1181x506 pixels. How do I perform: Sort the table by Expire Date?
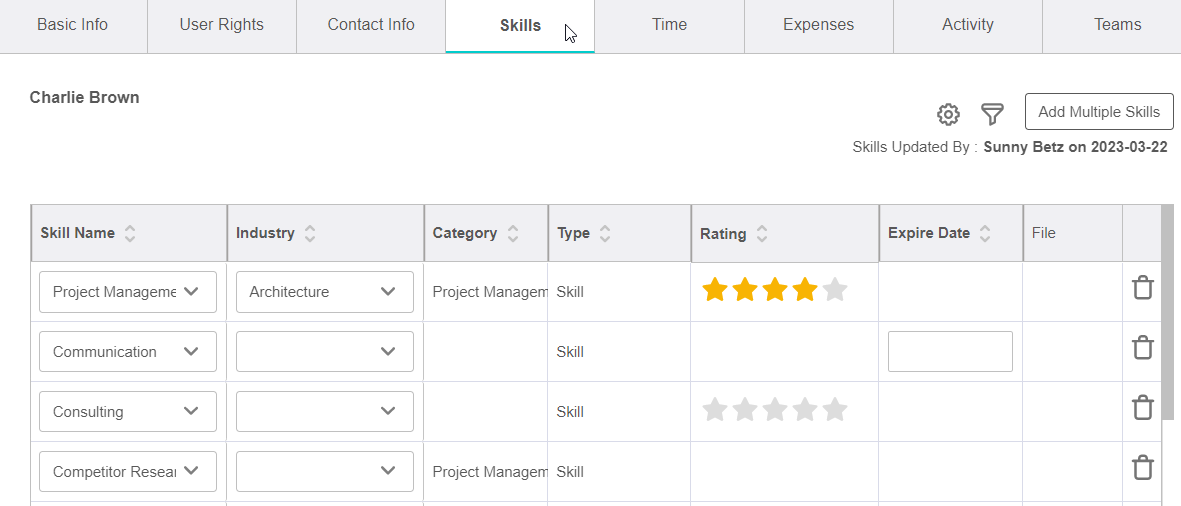pyautogui.click(x=984, y=233)
